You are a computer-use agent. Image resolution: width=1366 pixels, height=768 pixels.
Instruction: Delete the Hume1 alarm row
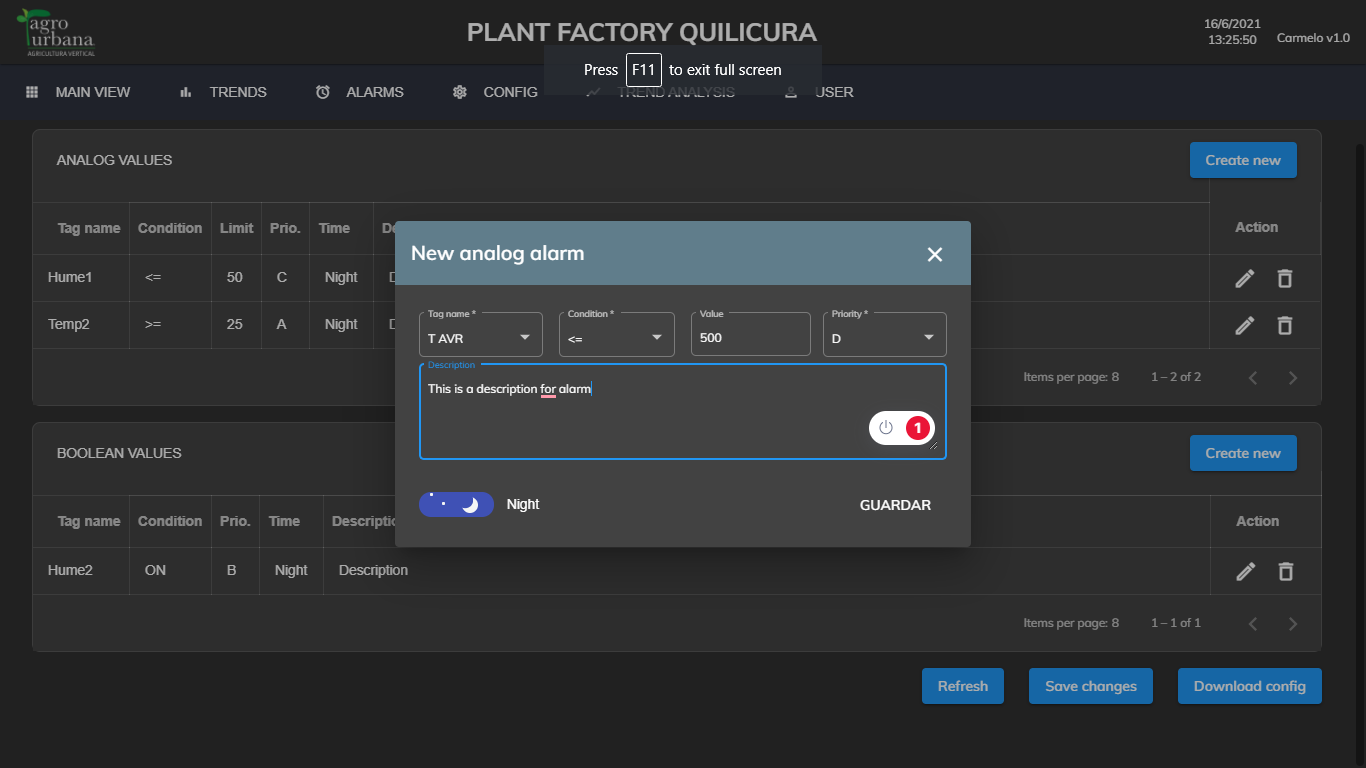click(x=1285, y=278)
